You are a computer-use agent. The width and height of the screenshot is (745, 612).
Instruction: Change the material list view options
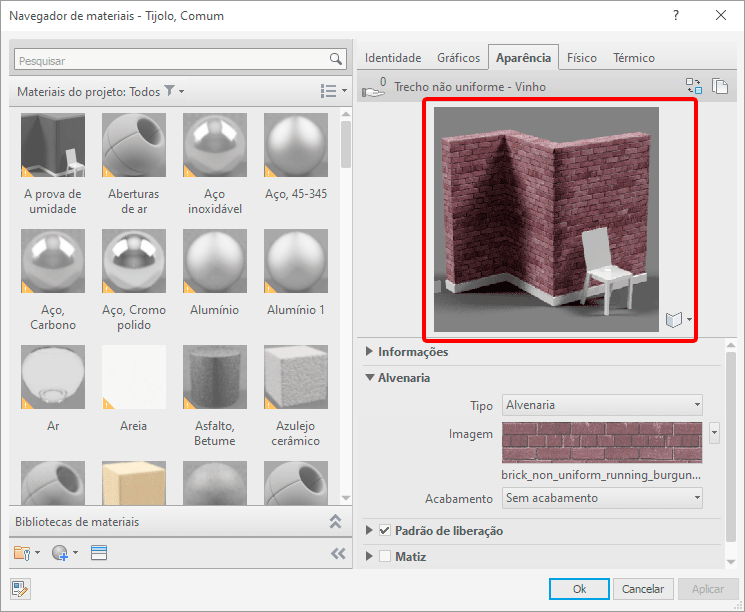click(x=334, y=91)
